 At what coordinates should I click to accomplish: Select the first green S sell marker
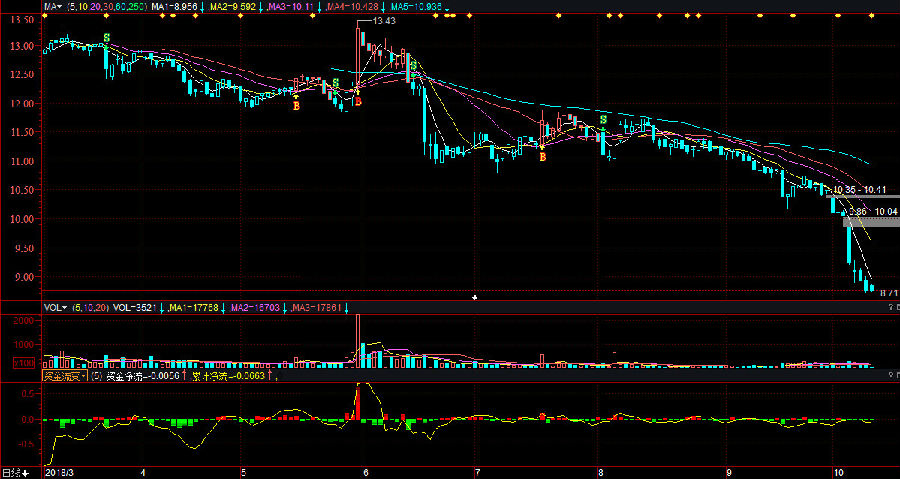click(x=107, y=38)
